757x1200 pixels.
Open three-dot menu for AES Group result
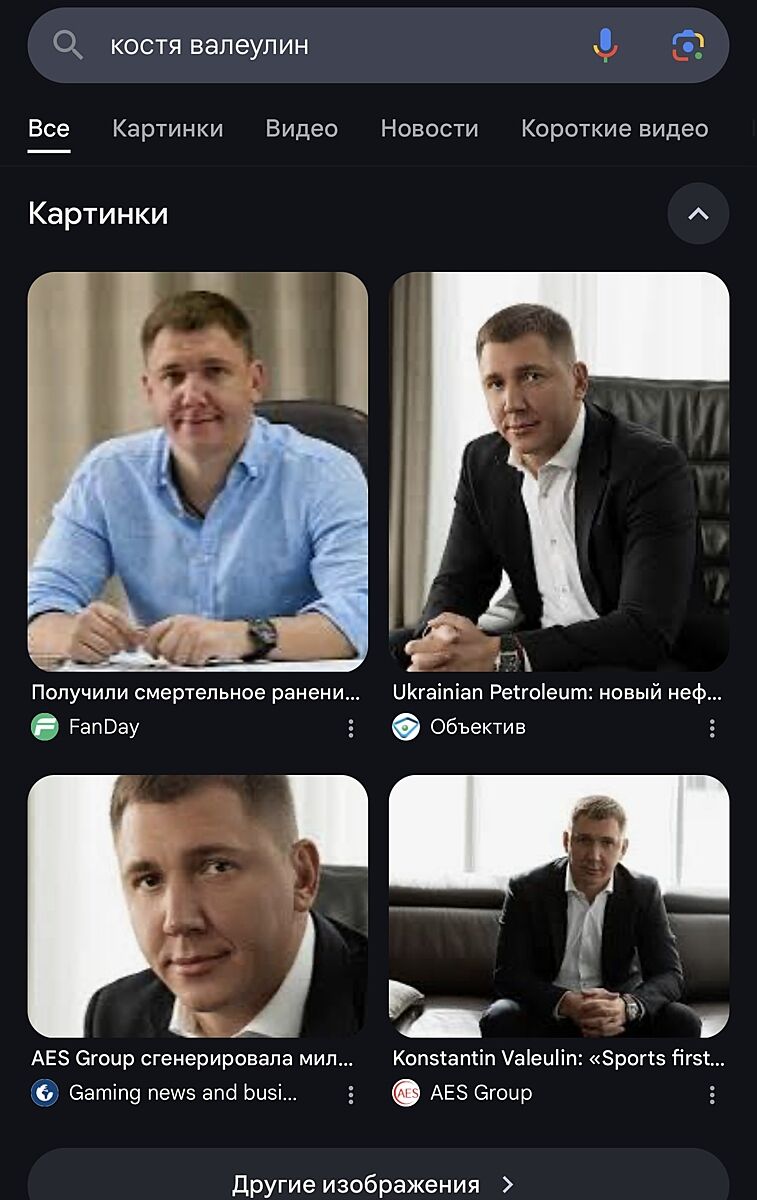tap(712, 1095)
